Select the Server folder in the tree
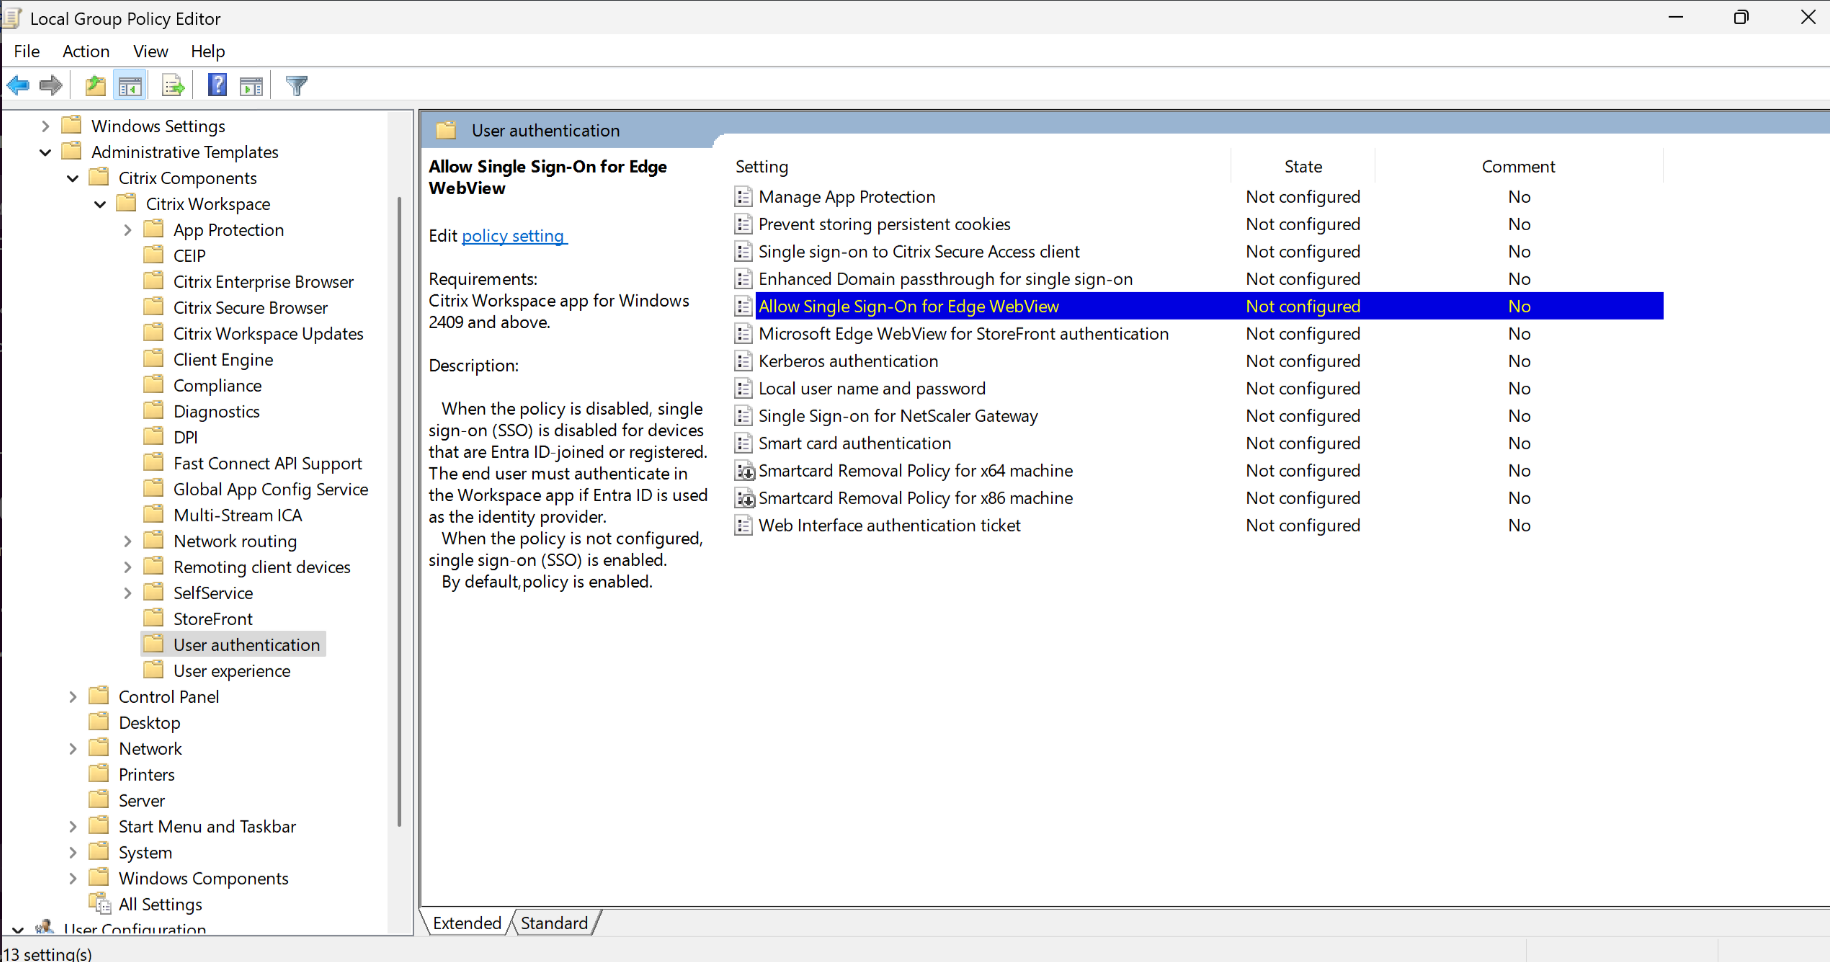Screen dimensions: 1830x962 tap(142, 801)
